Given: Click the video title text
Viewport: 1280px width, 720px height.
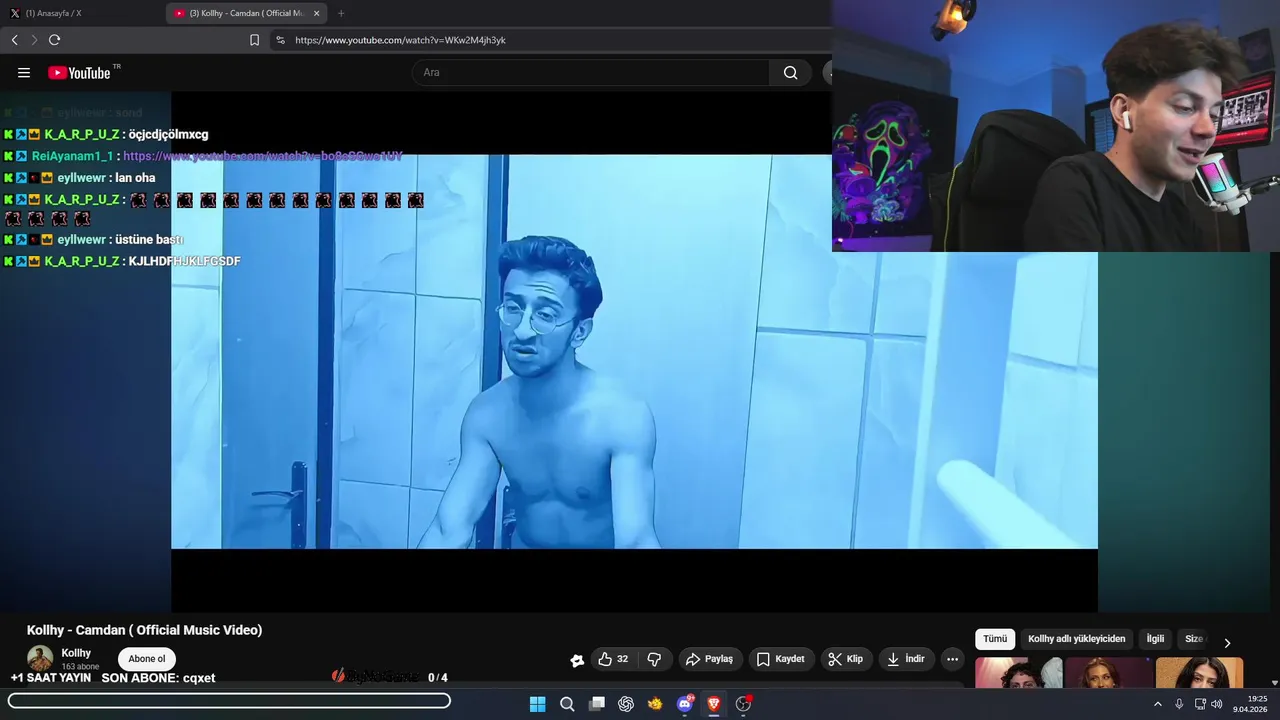Looking at the screenshot, I should [144, 630].
